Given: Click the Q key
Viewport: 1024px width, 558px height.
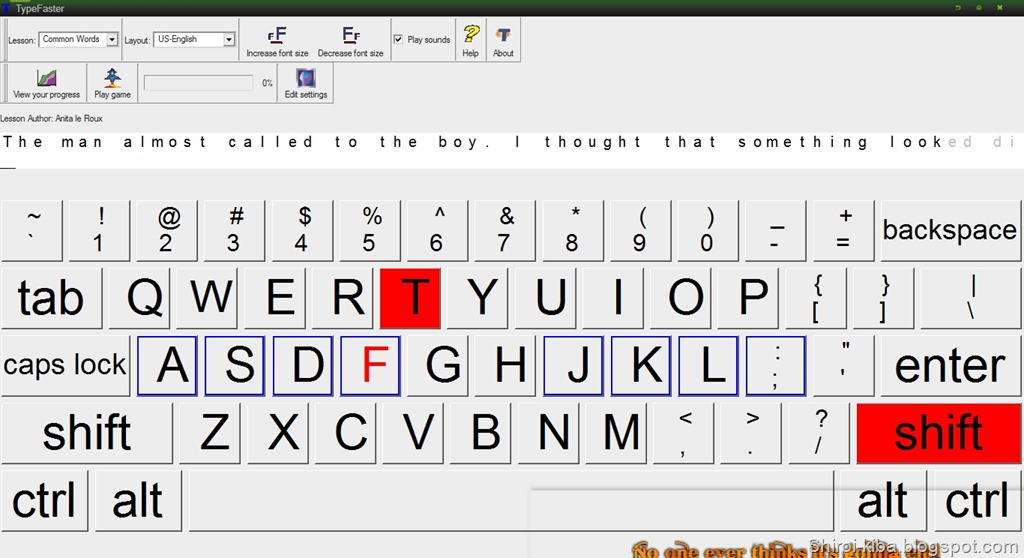Looking at the screenshot, I should (139, 298).
